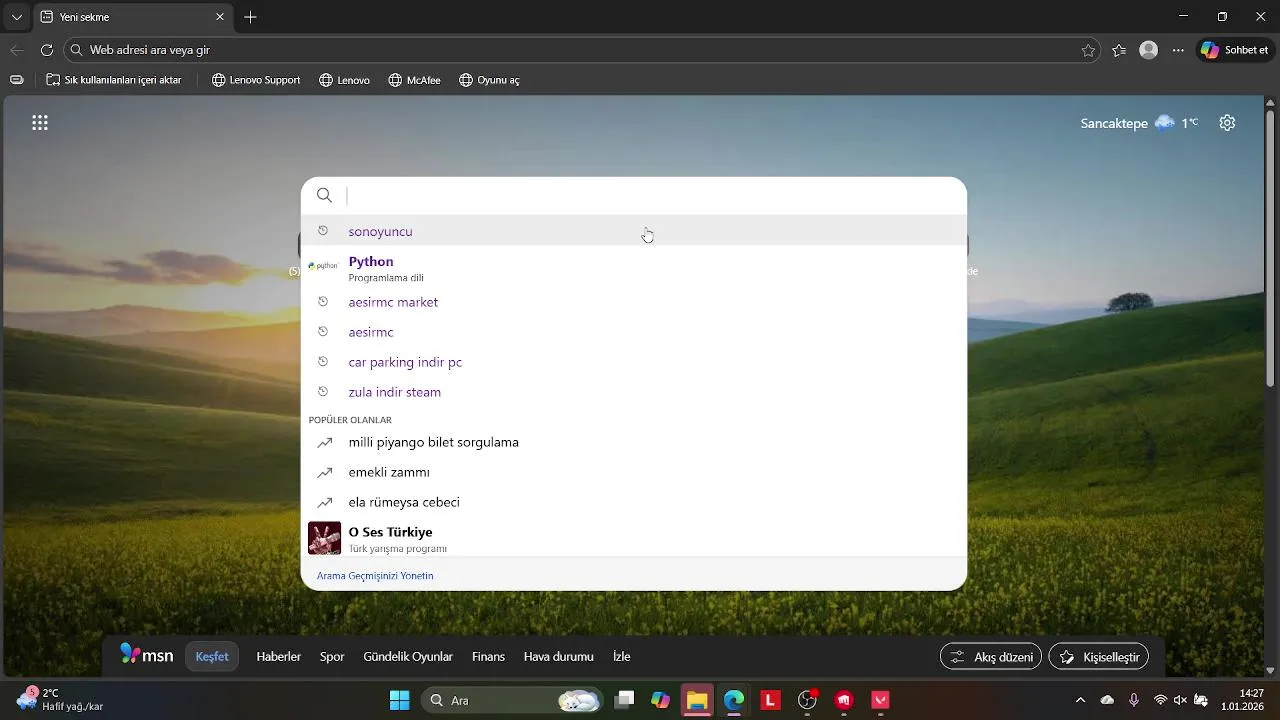Switch to İzle tab

click(621, 657)
